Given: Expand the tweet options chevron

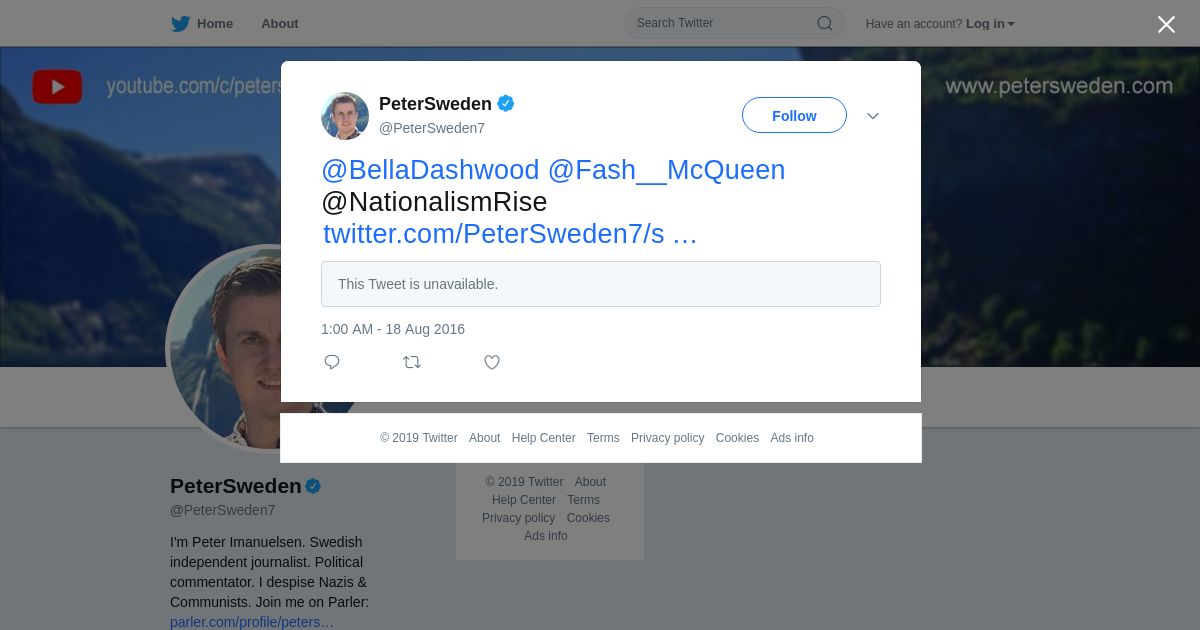Looking at the screenshot, I should click(x=873, y=116).
